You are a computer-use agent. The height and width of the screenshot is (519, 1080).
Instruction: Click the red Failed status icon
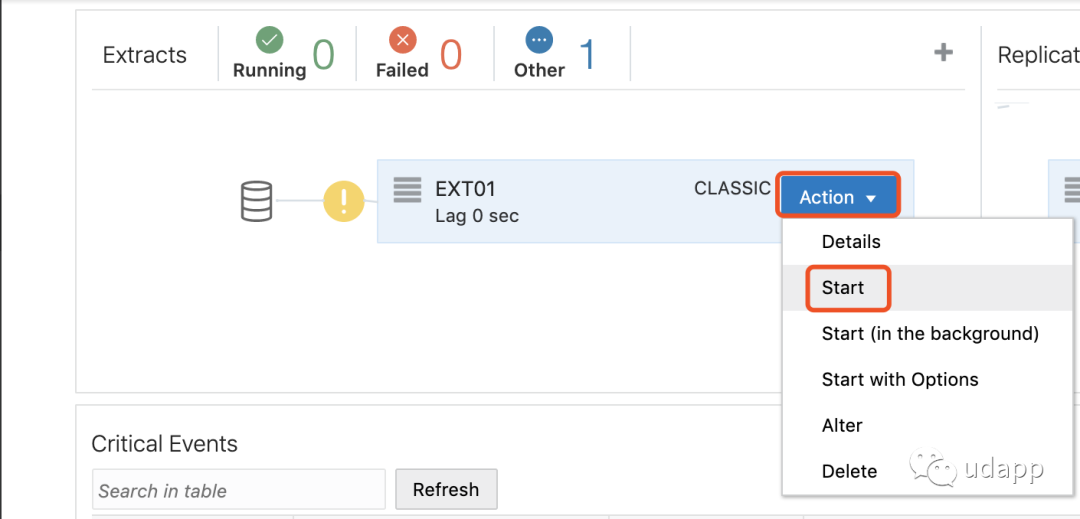402,40
